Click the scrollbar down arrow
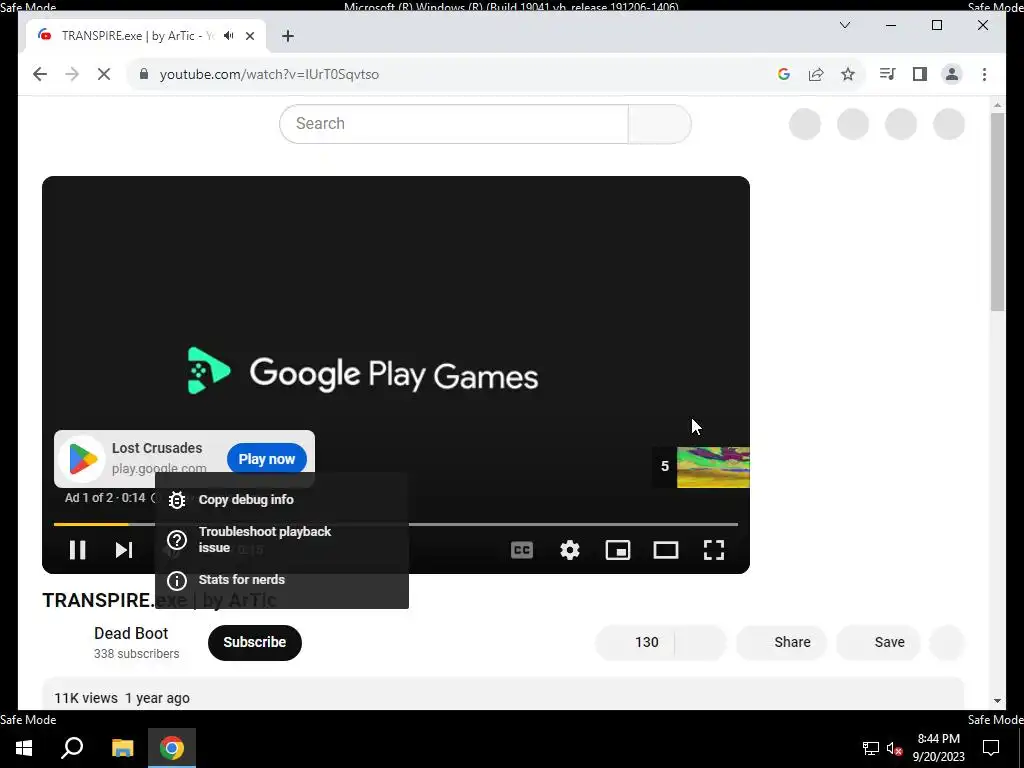The height and width of the screenshot is (768, 1024). point(997,701)
